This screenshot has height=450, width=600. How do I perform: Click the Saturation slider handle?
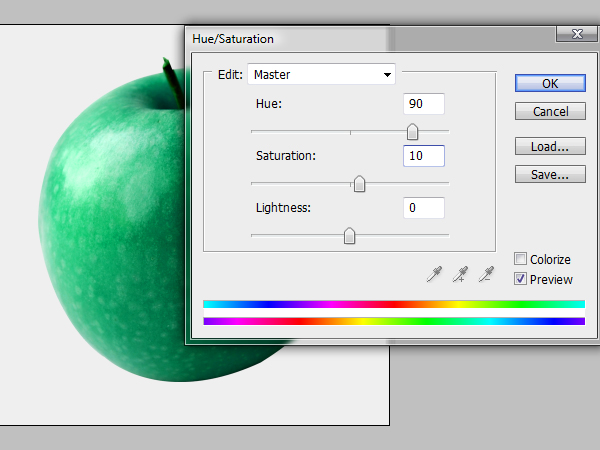coord(359,184)
